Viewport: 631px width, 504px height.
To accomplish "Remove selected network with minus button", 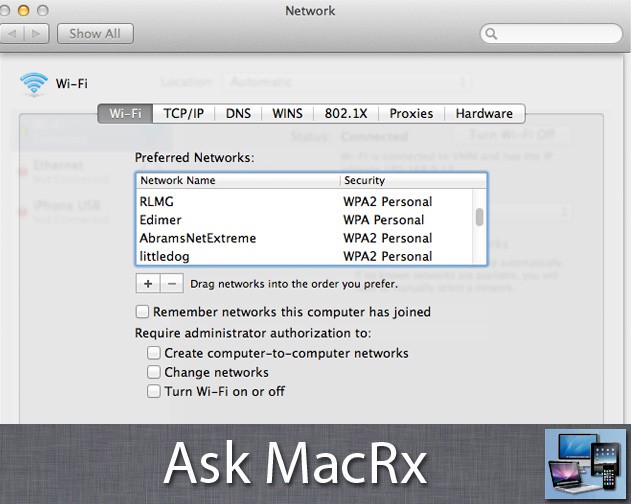I will click(172, 283).
